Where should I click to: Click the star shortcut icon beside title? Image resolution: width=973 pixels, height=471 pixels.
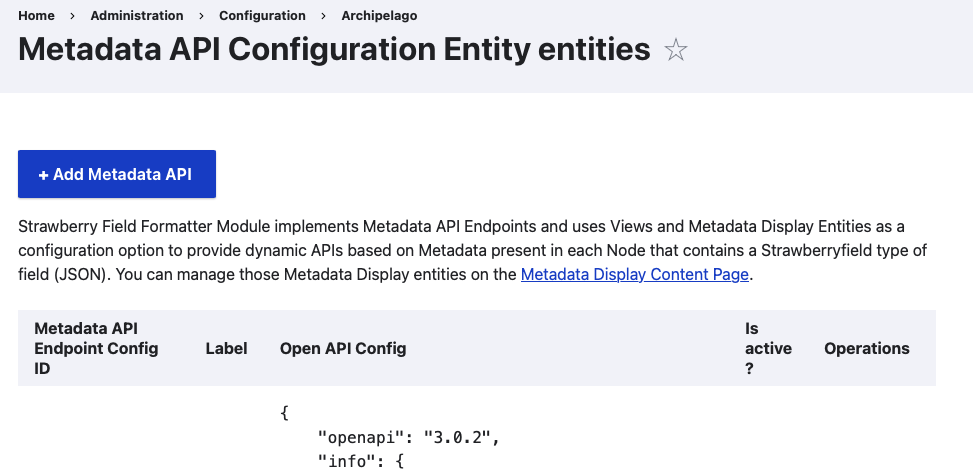point(677,50)
